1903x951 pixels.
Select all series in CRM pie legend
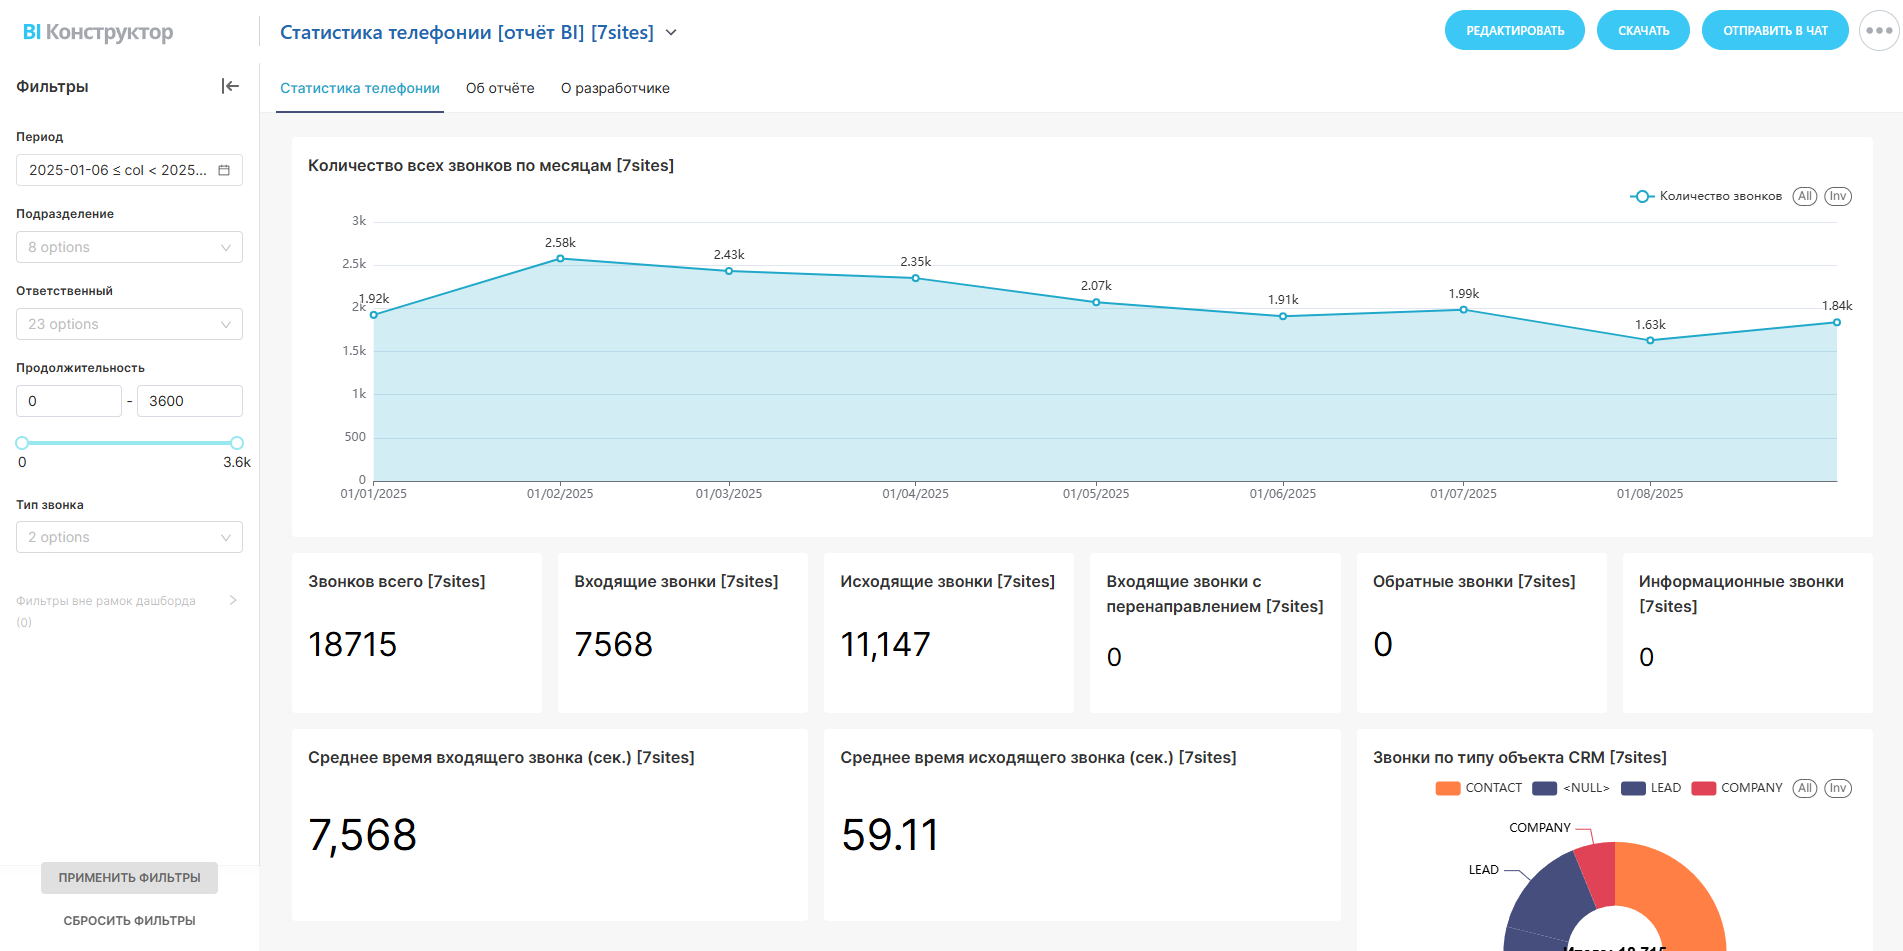1804,788
